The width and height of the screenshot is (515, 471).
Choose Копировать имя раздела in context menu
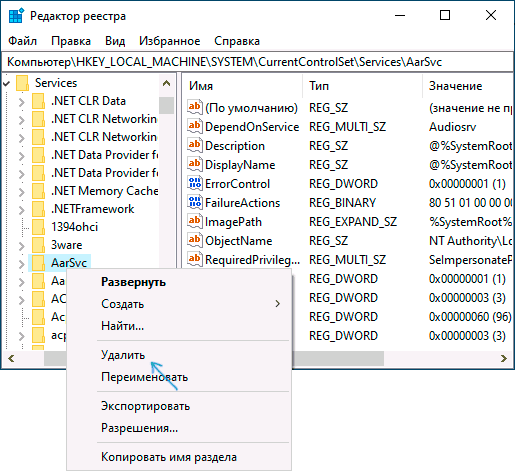pyautogui.click(x=169, y=457)
